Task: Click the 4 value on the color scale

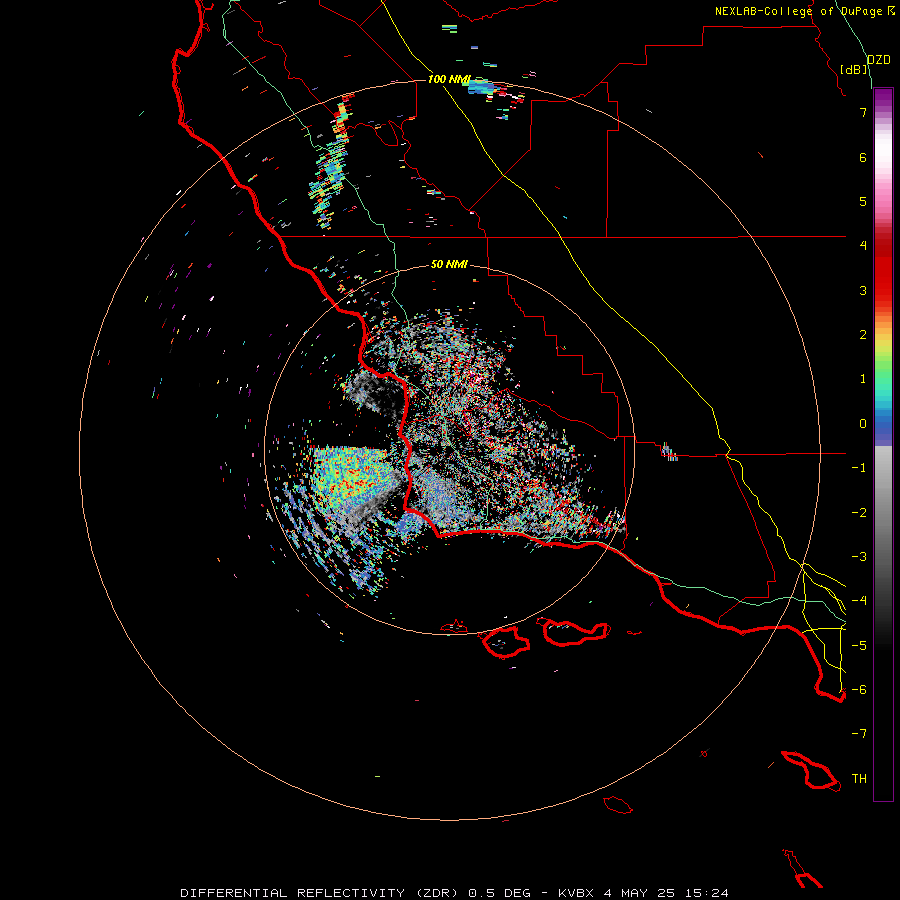Action: pos(863,246)
